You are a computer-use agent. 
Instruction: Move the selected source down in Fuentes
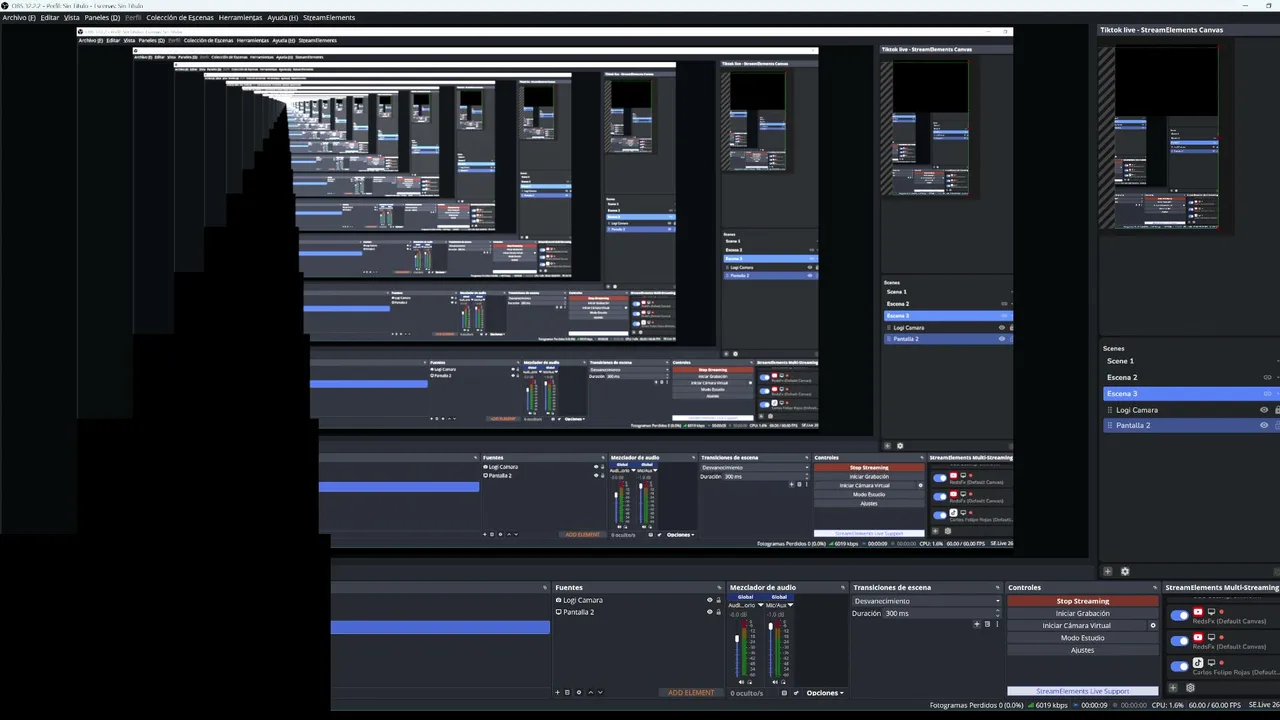601,692
